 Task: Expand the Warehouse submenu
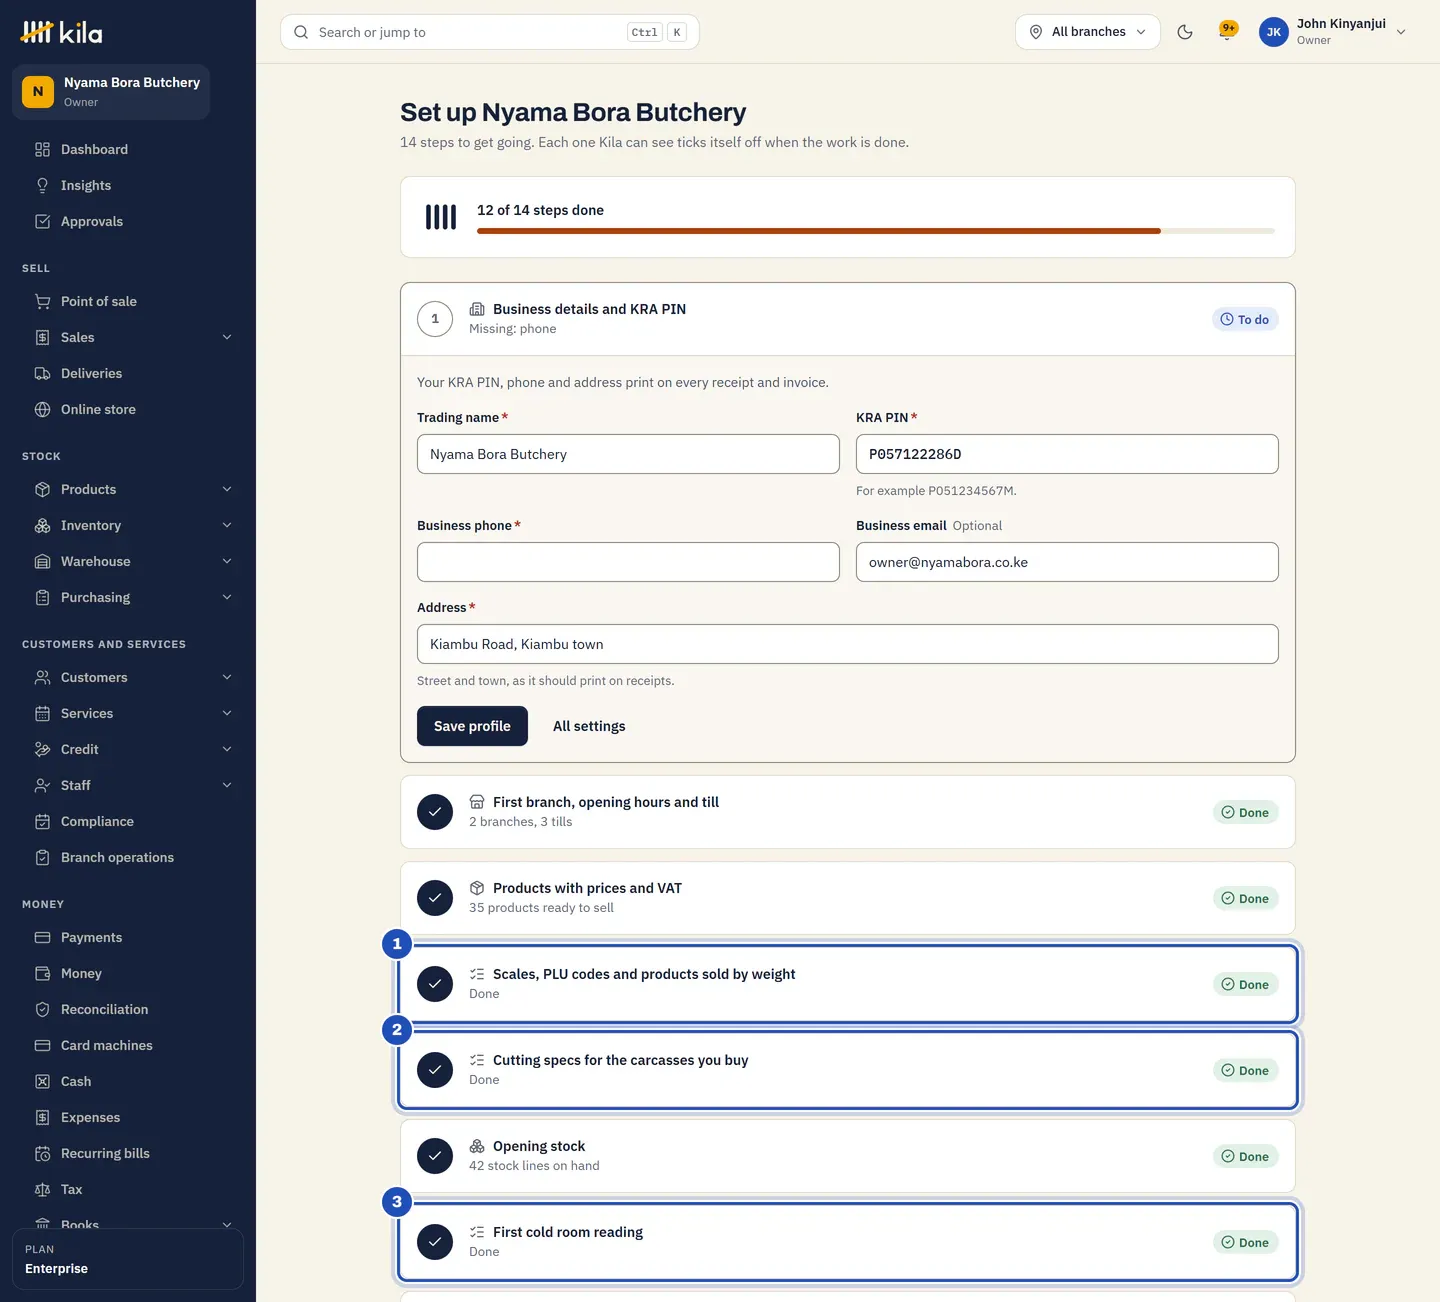click(x=128, y=561)
